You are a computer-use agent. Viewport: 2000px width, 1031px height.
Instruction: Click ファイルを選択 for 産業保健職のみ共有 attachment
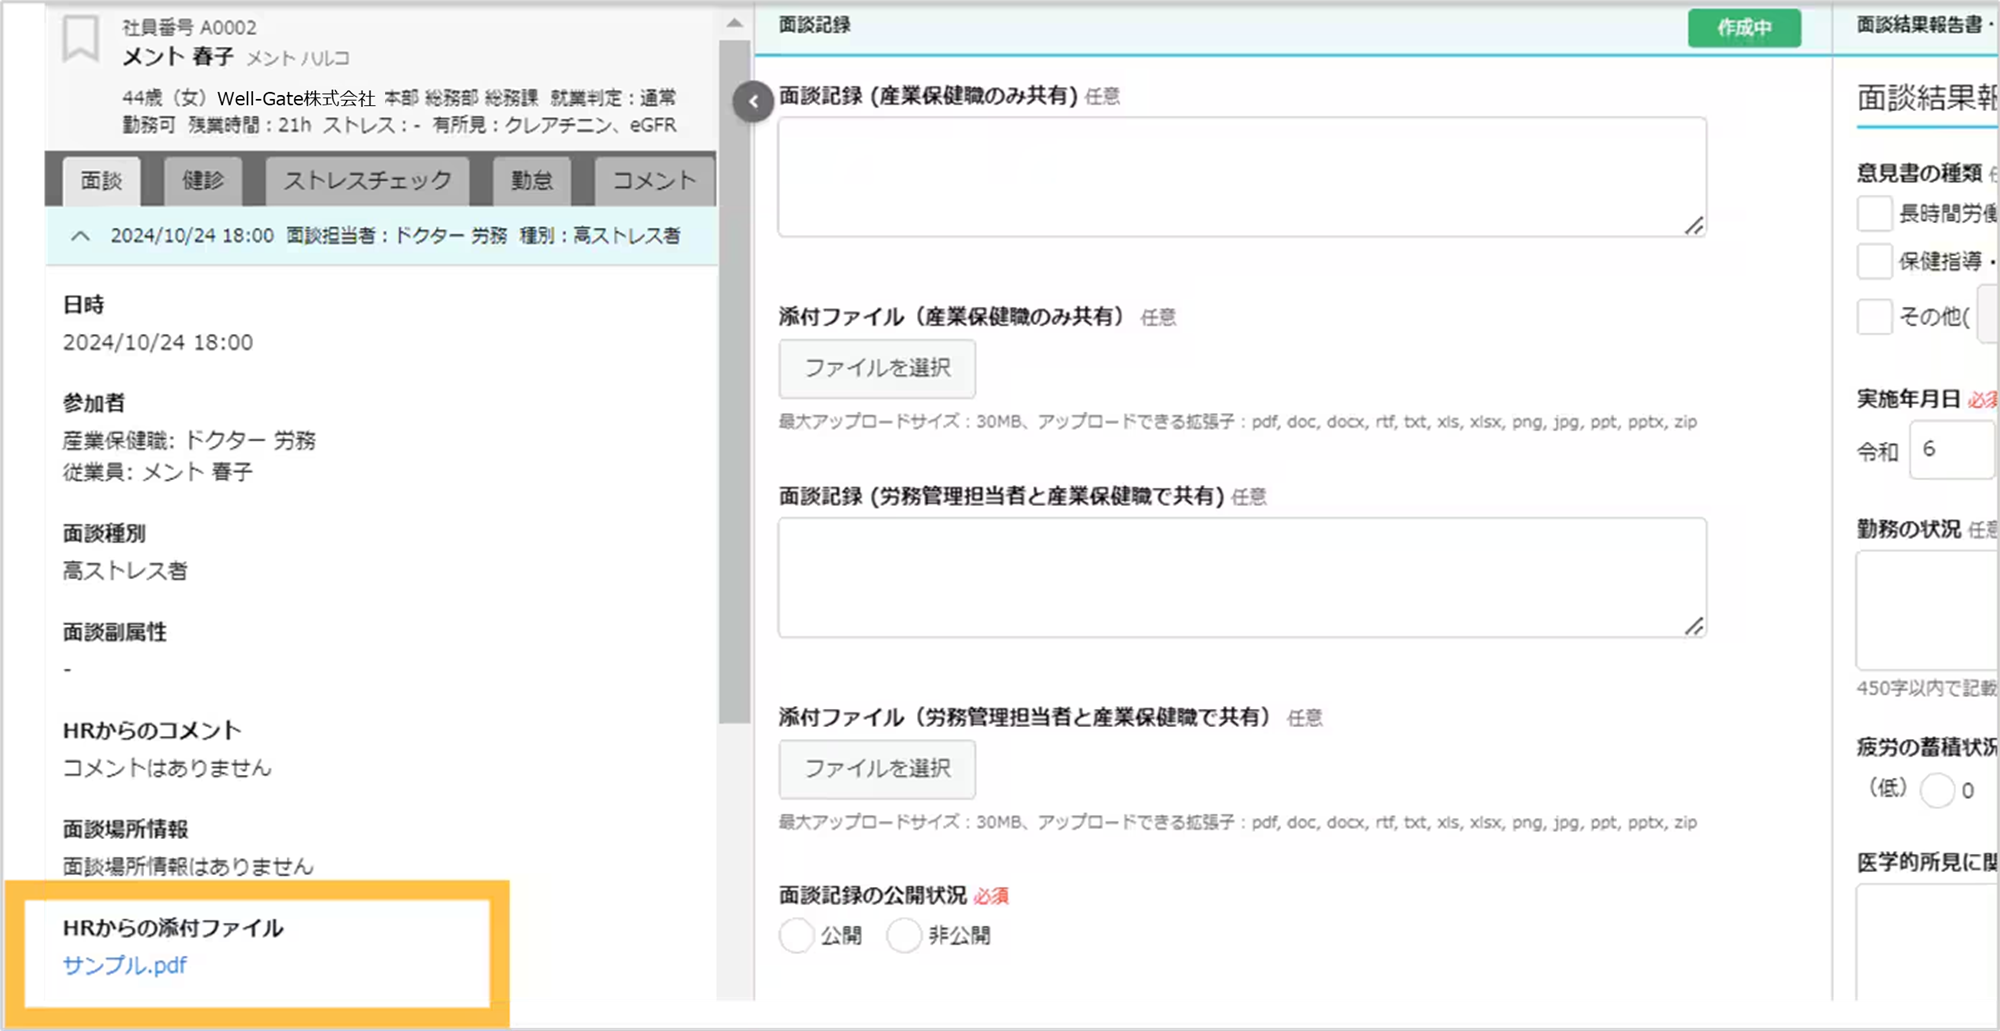877,368
